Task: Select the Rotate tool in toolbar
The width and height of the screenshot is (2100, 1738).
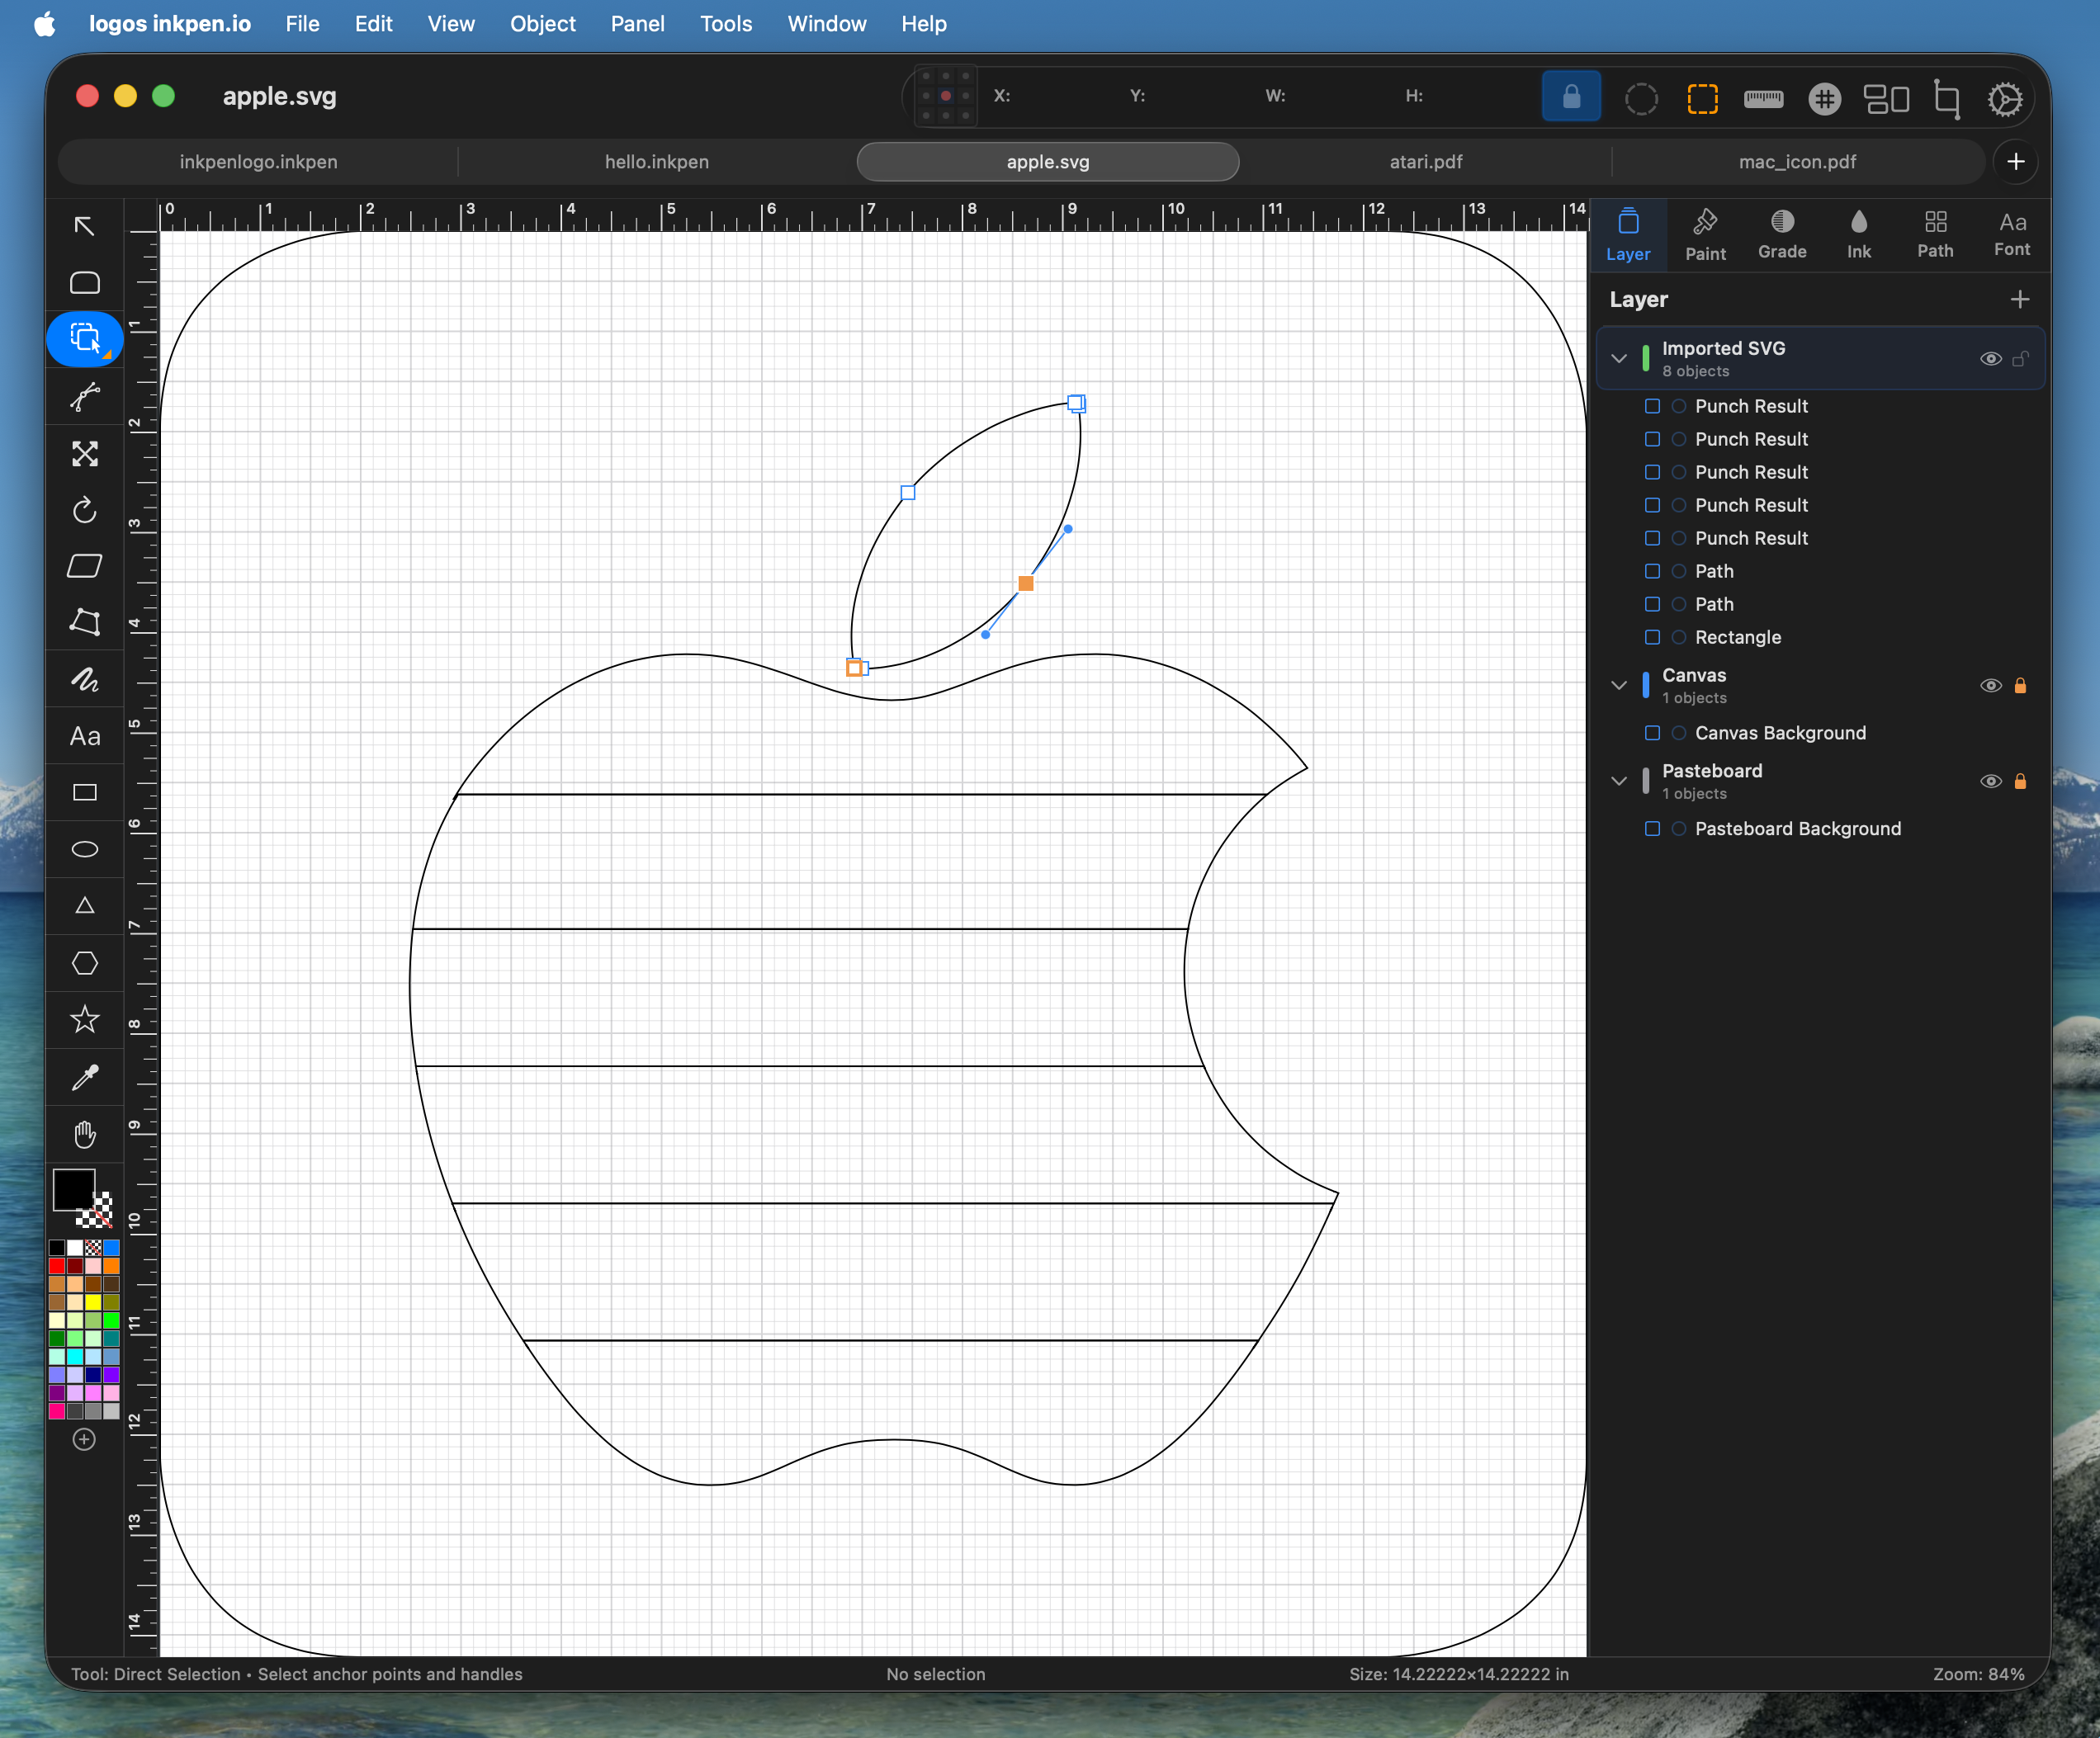Action: point(85,510)
